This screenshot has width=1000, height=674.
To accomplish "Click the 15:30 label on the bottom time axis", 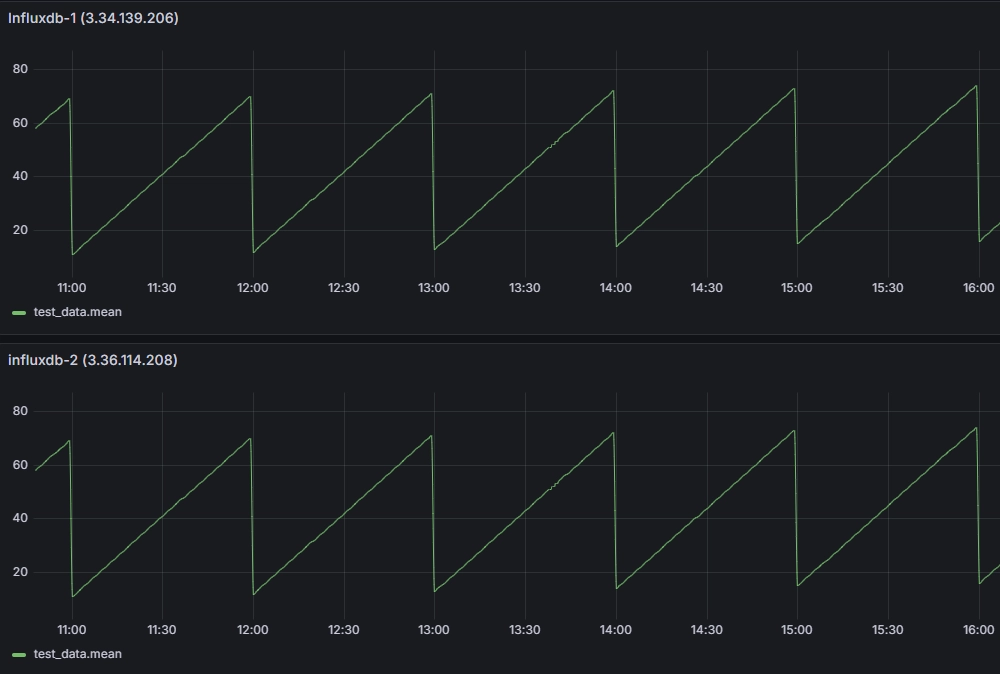I will pyautogui.click(x=887, y=629).
